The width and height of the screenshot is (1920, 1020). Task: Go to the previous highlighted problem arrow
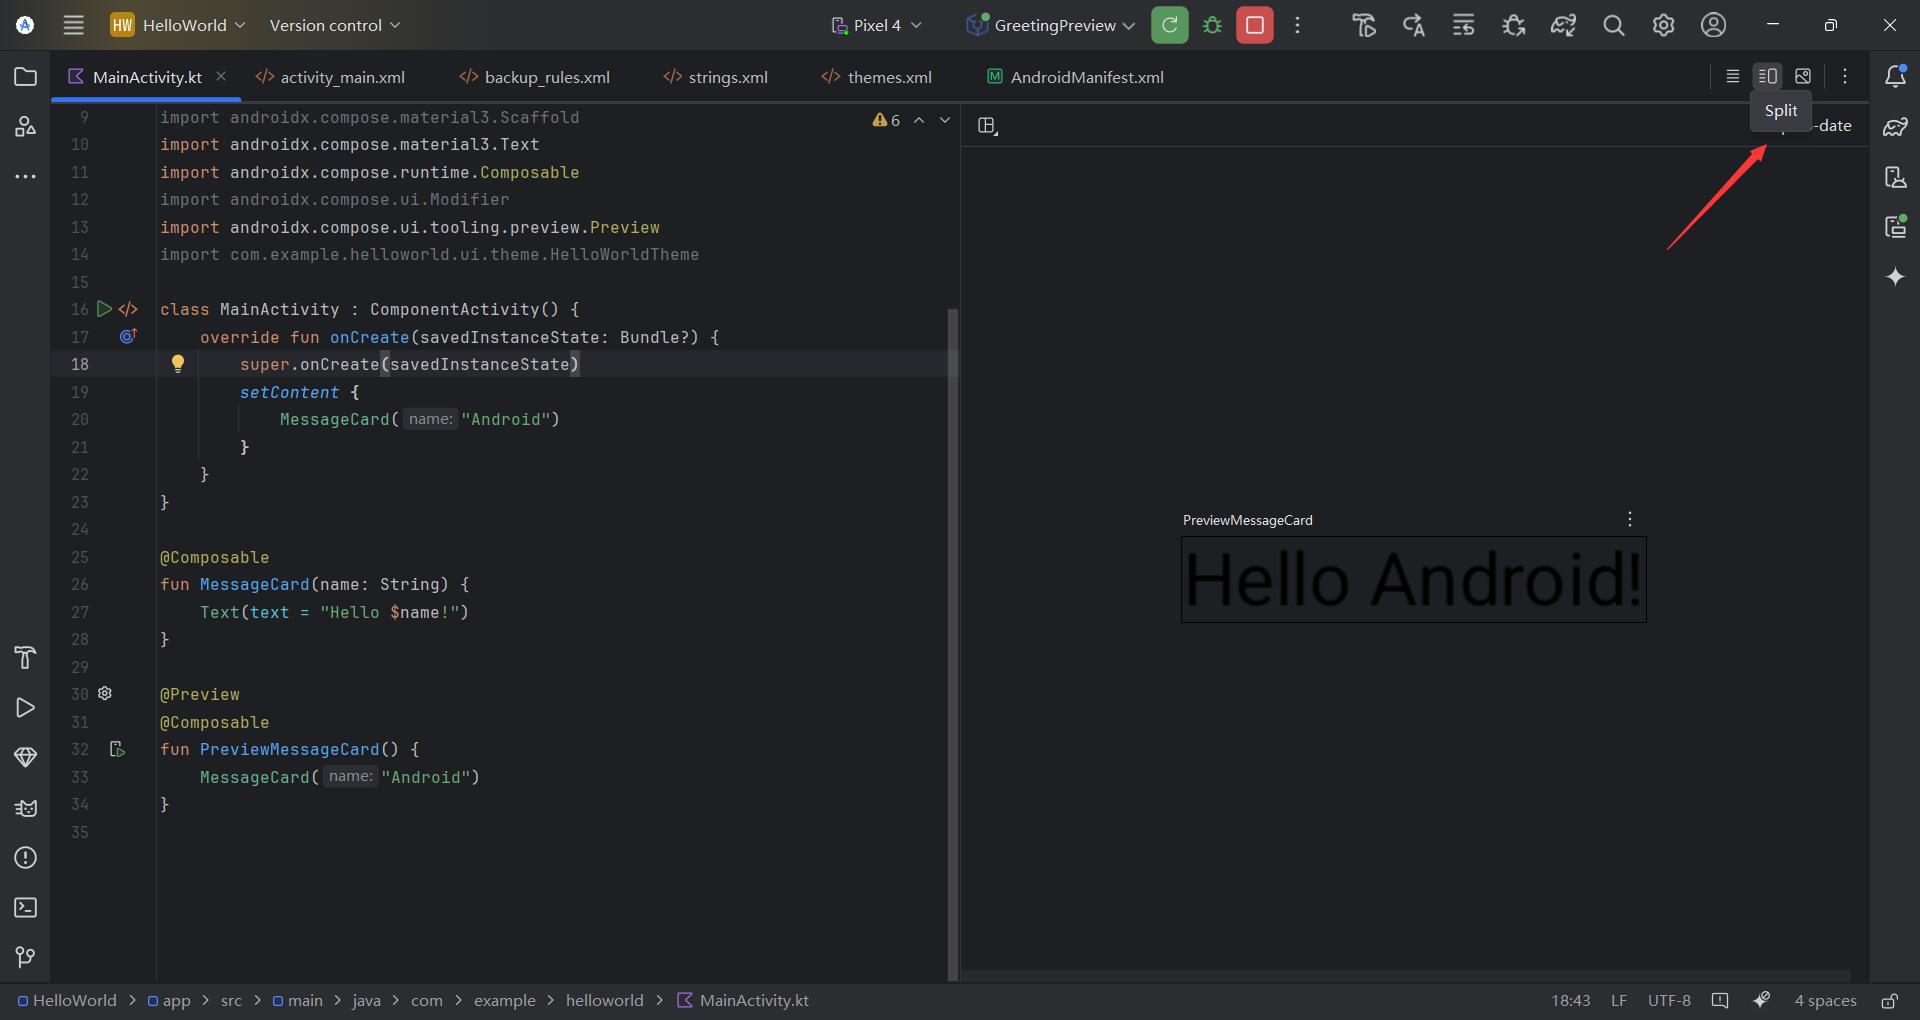pyautogui.click(x=919, y=120)
